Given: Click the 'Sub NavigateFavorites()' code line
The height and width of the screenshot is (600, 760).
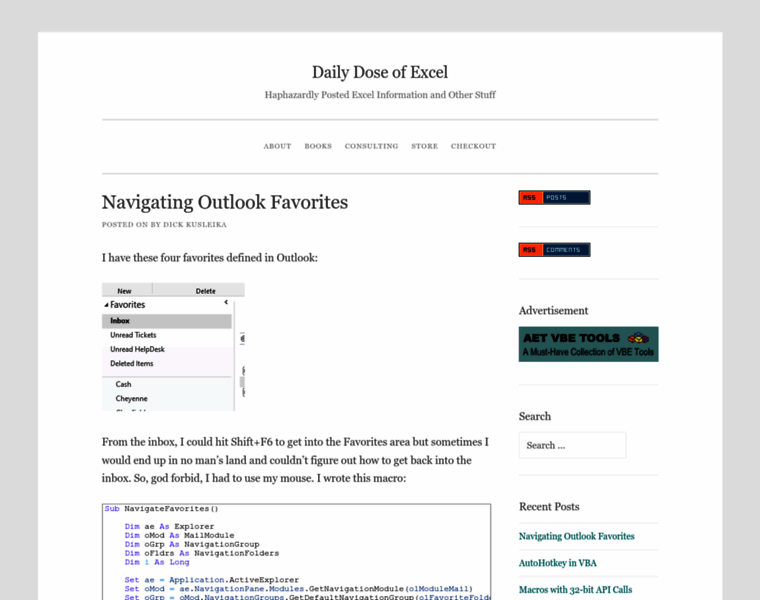Looking at the screenshot, I should [x=161, y=509].
